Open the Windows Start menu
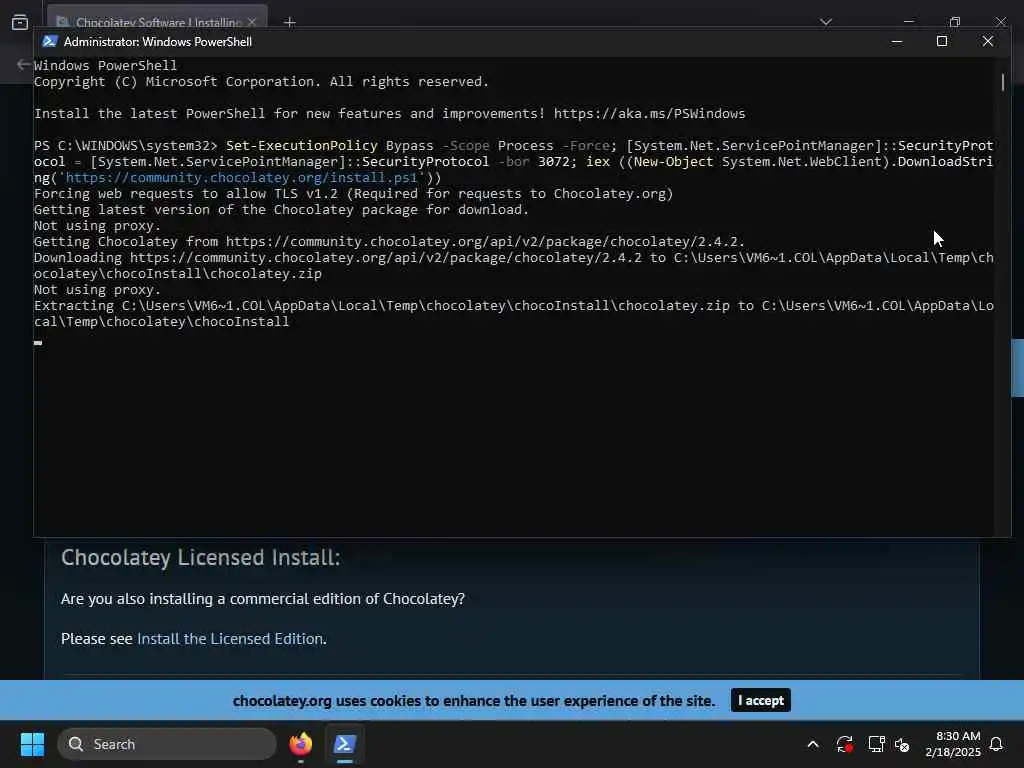The image size is (1024, 768). [32, 744]
